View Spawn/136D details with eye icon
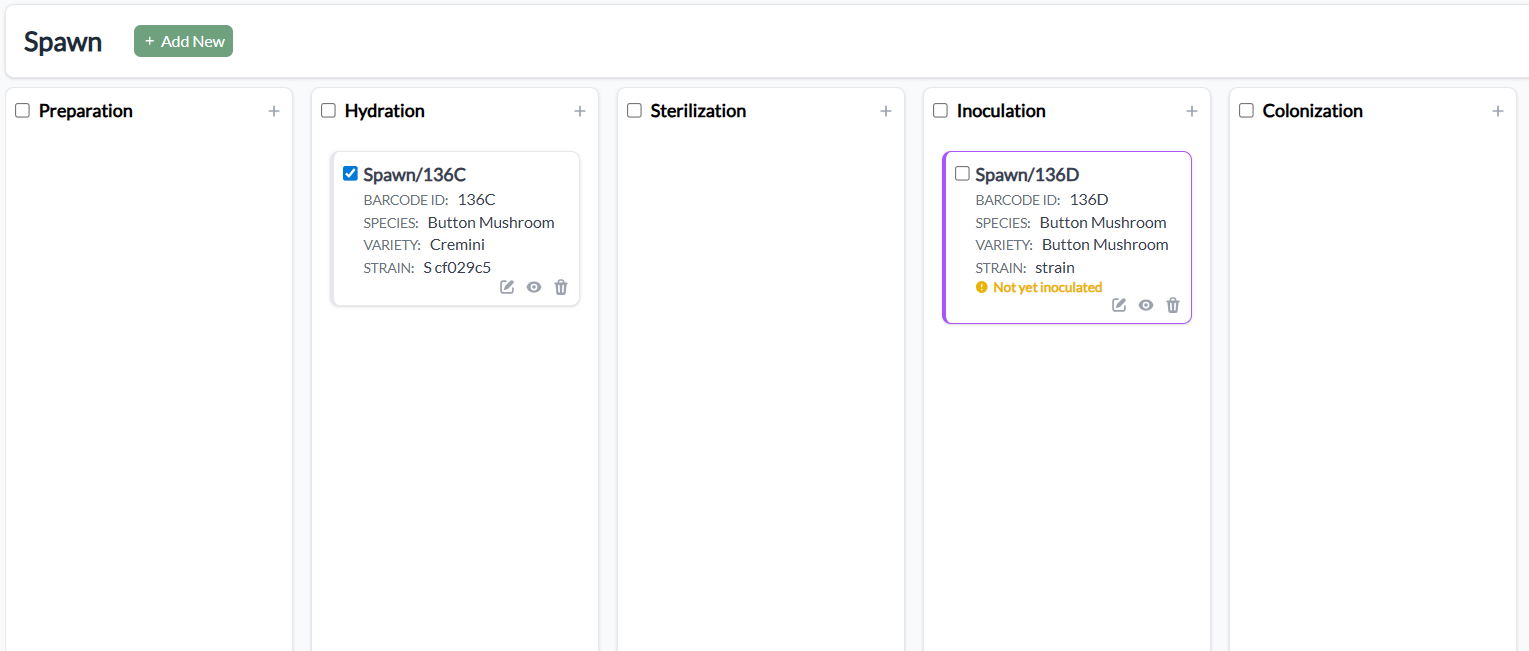Image resolution: width=1529 pixels, height=651 pixels. (1146, 305)
